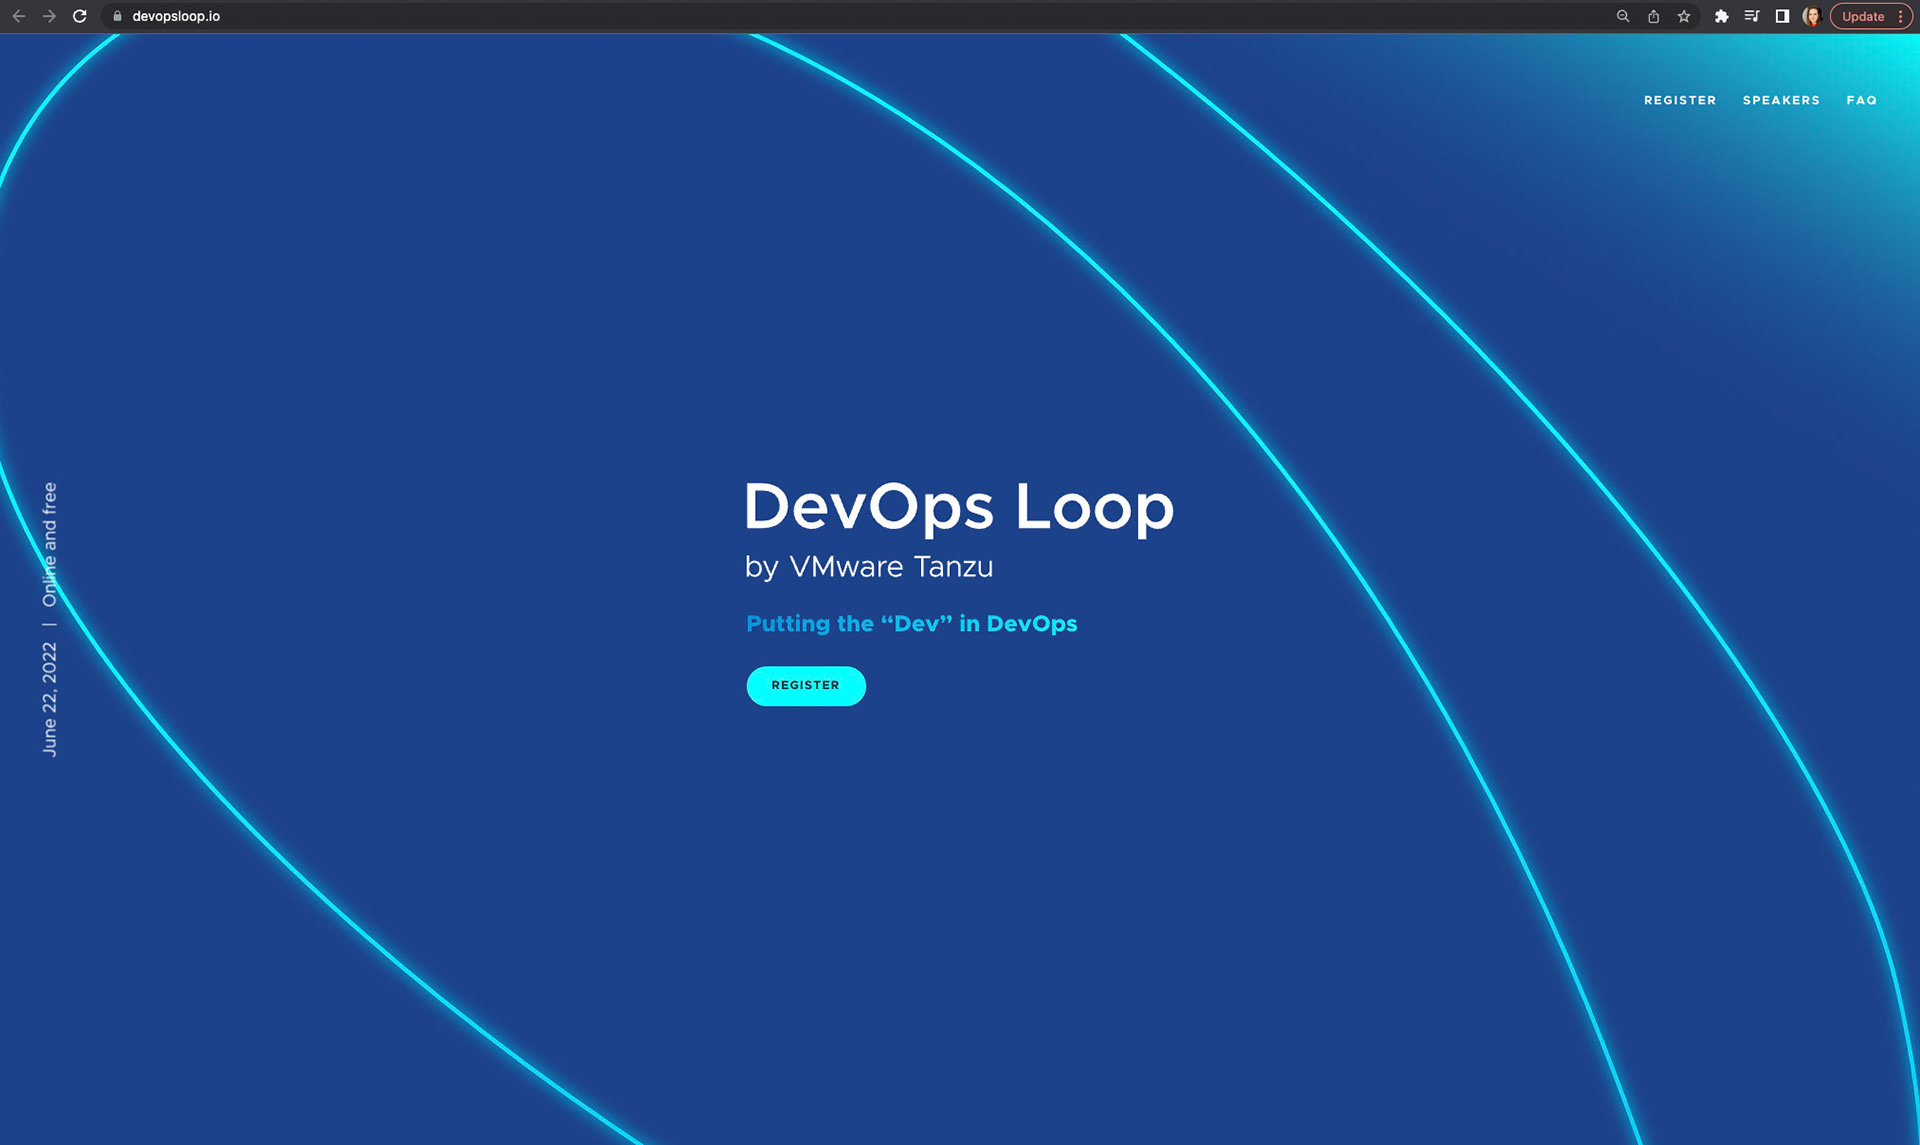Click the browser back arrow

point(19,16)
